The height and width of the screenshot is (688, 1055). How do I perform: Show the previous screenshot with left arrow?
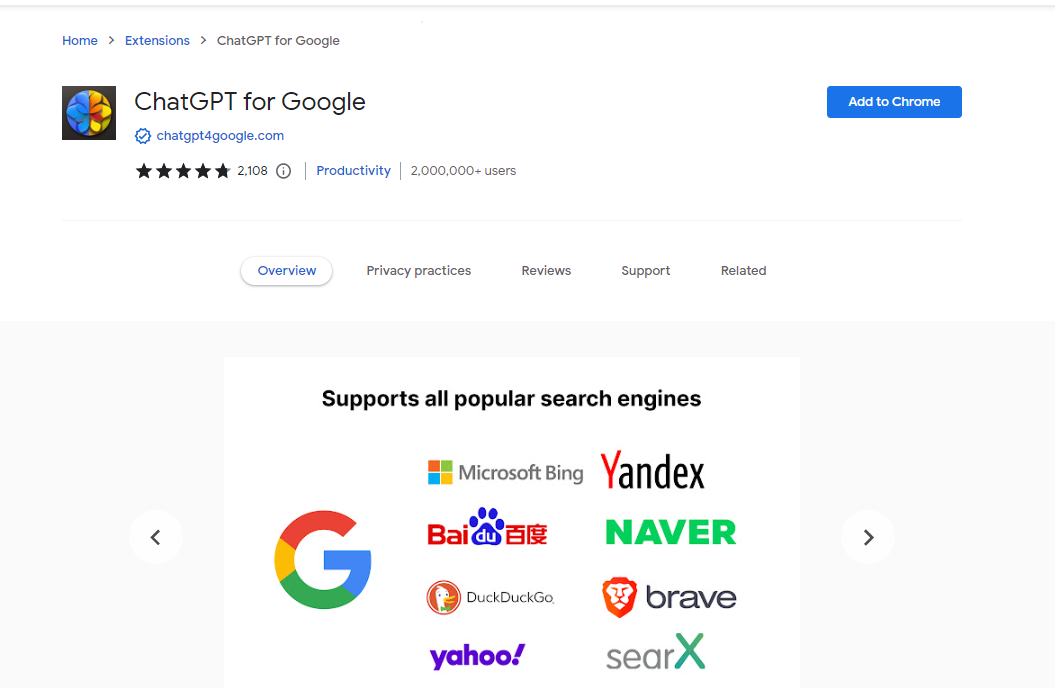pyautogui.click(x=156, y=537)
